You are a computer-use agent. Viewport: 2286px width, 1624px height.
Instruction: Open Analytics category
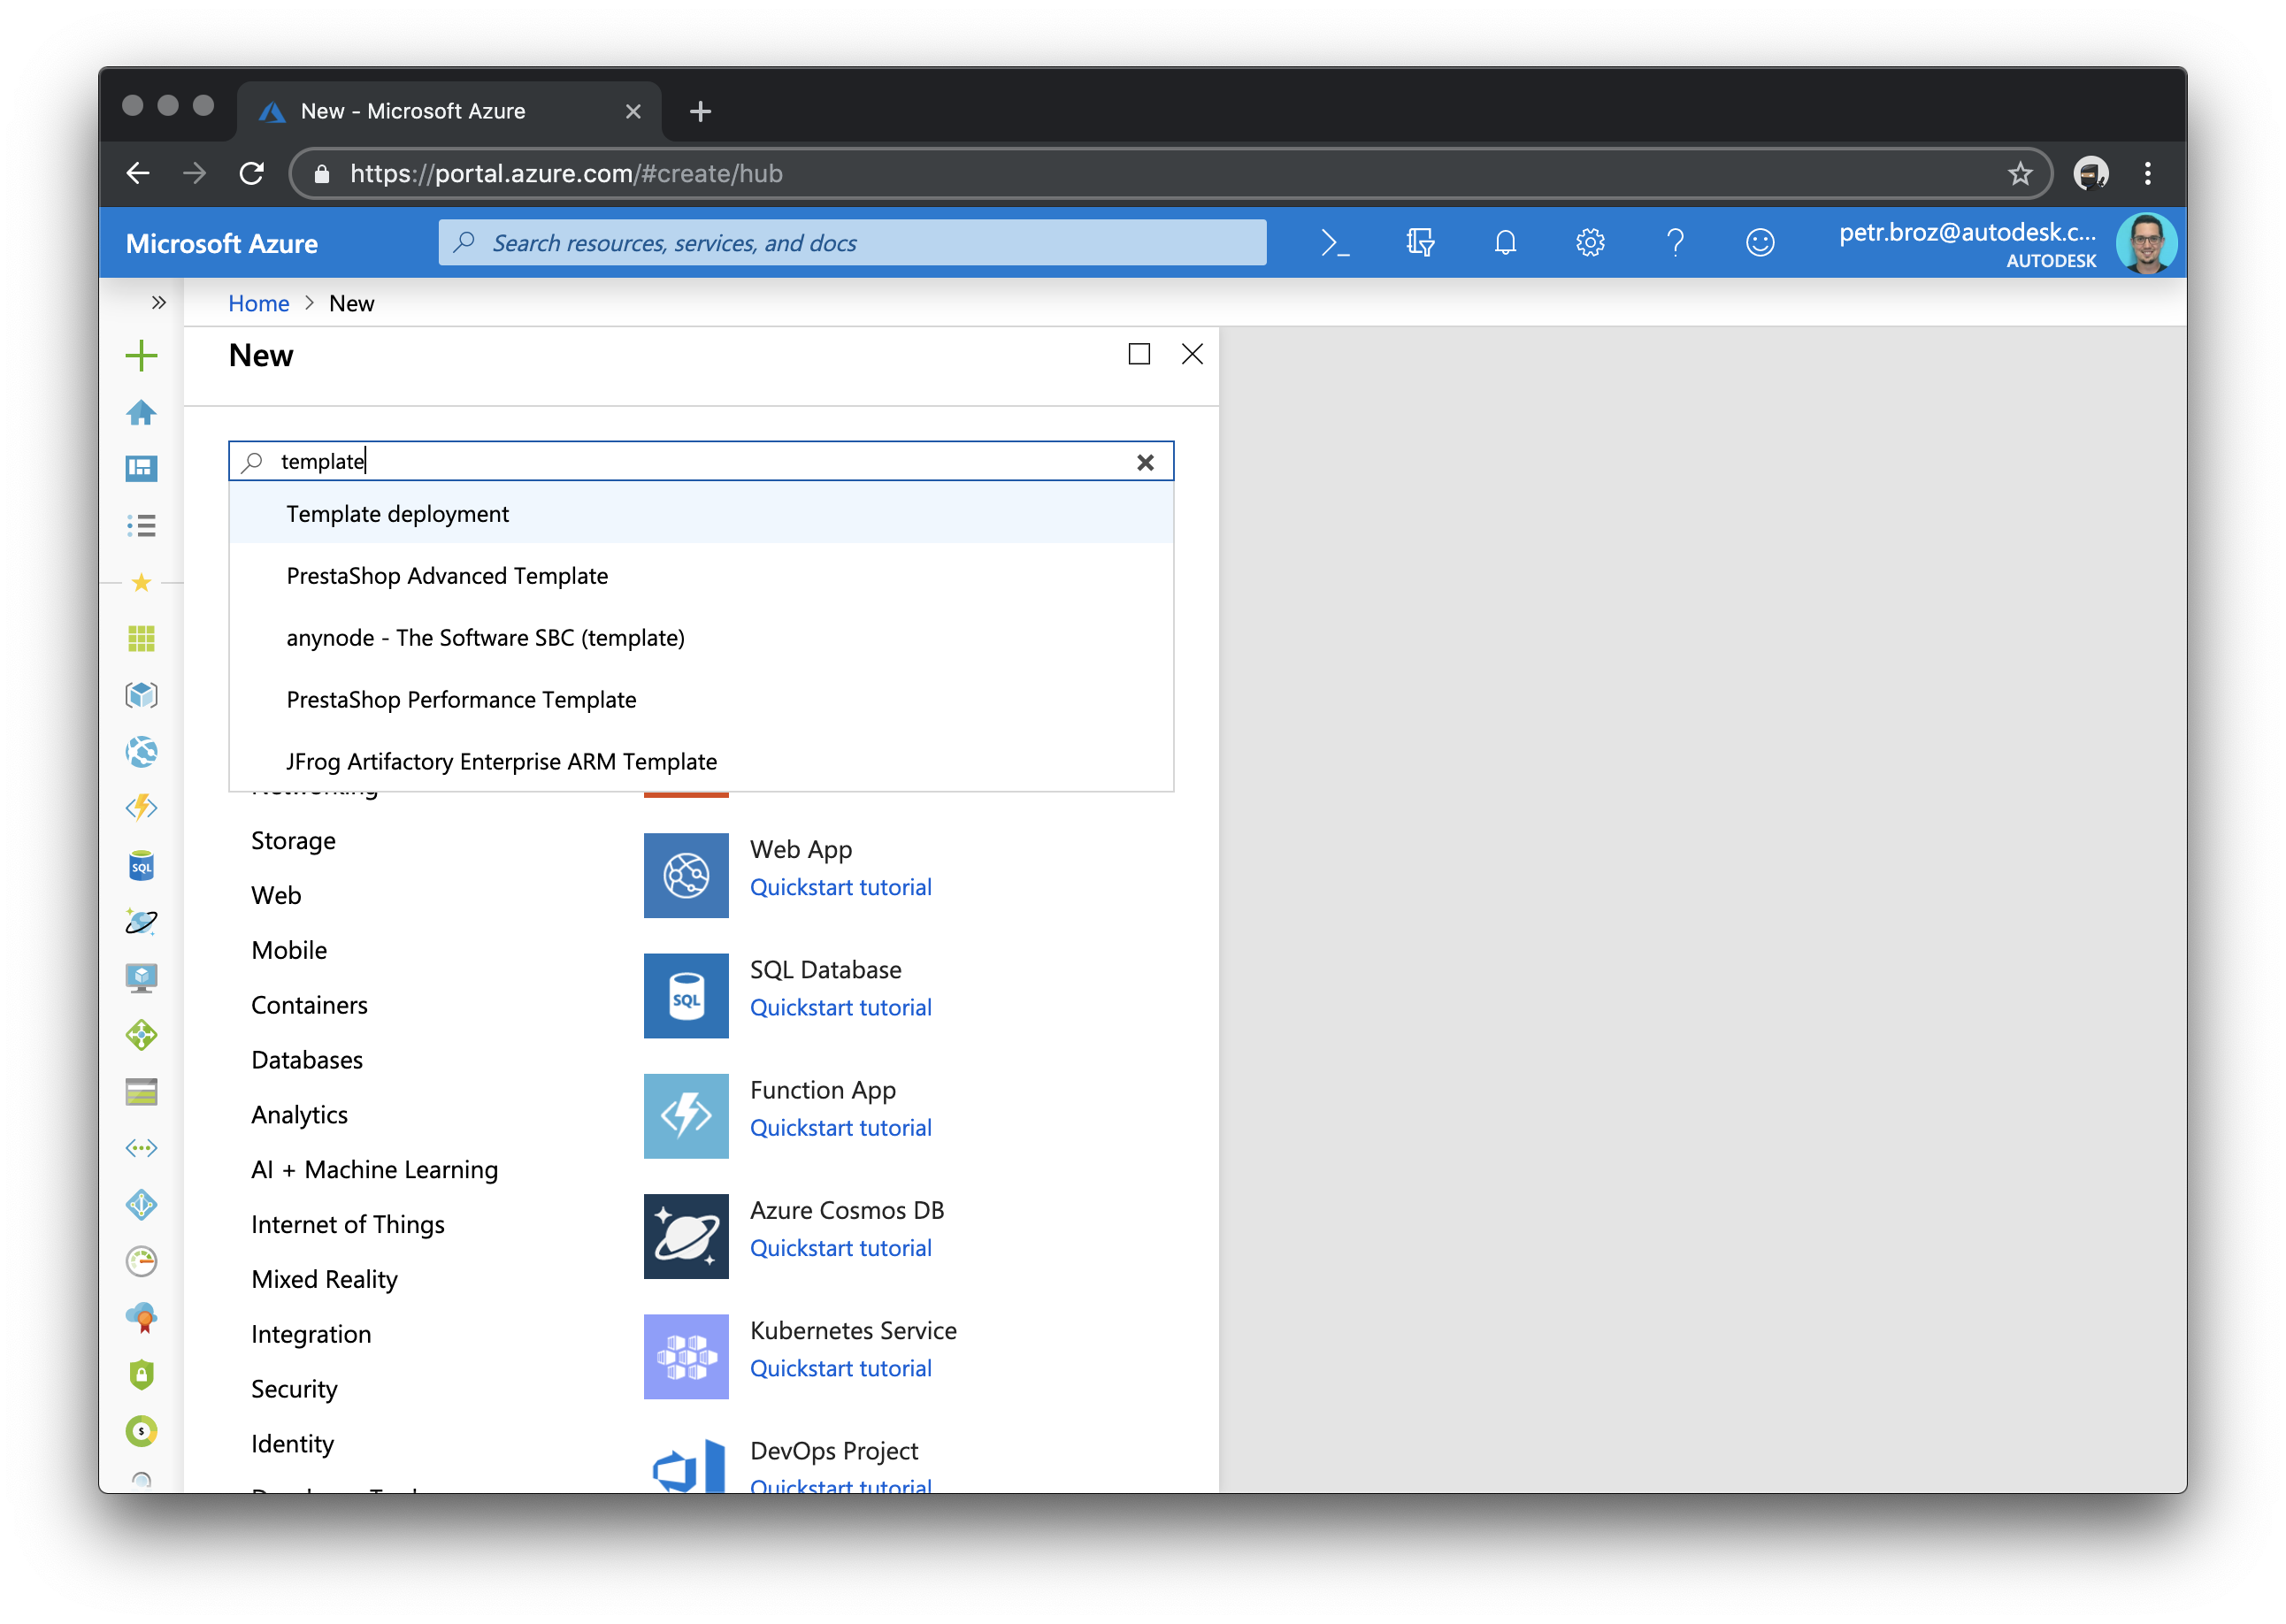tap(299, 1116)
